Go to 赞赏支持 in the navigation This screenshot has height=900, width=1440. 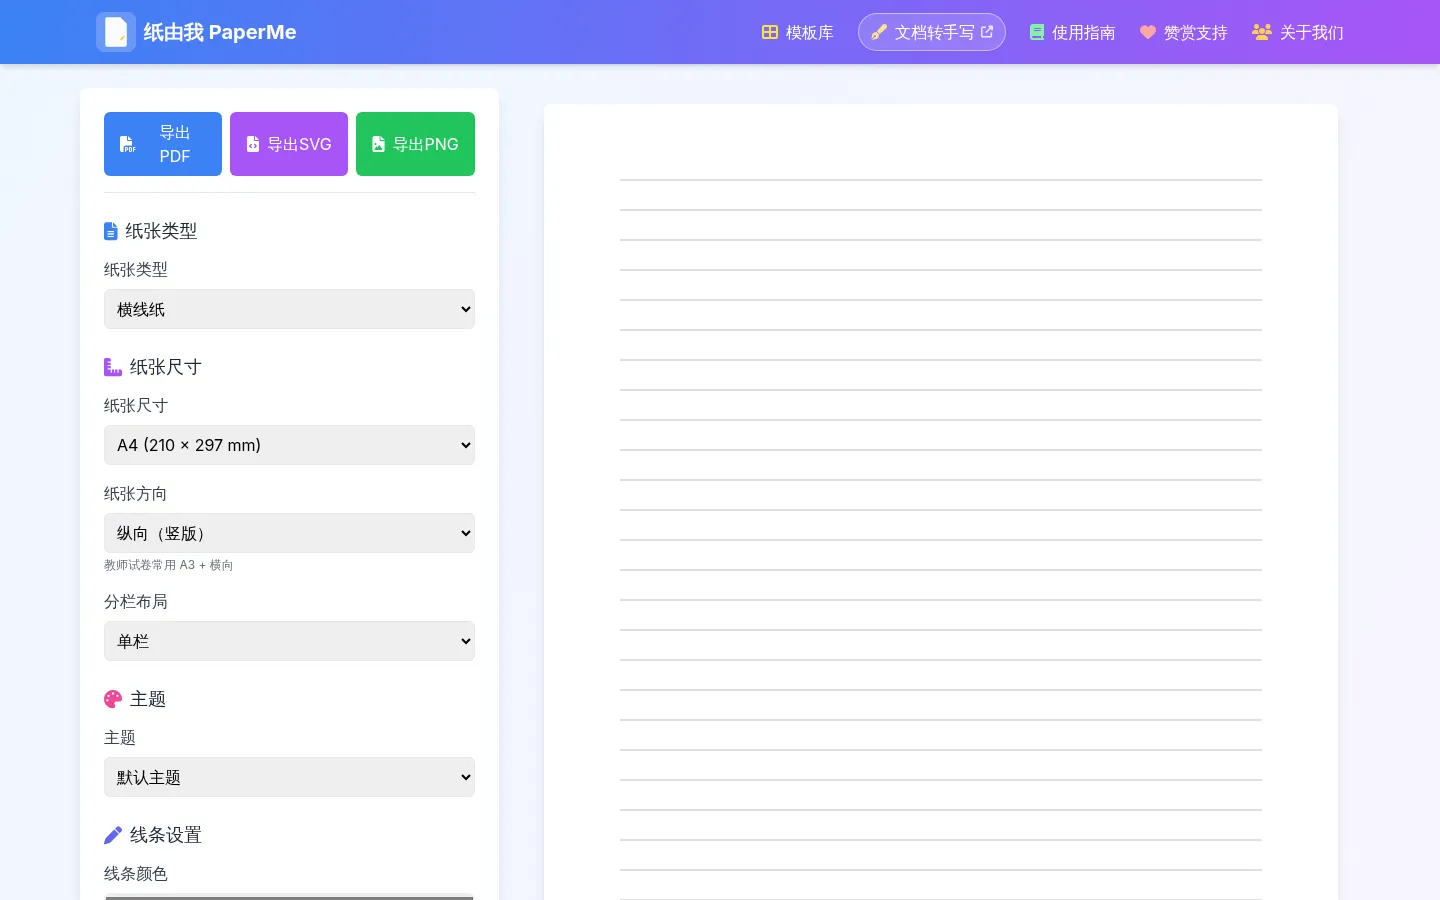pos(1184,32)
